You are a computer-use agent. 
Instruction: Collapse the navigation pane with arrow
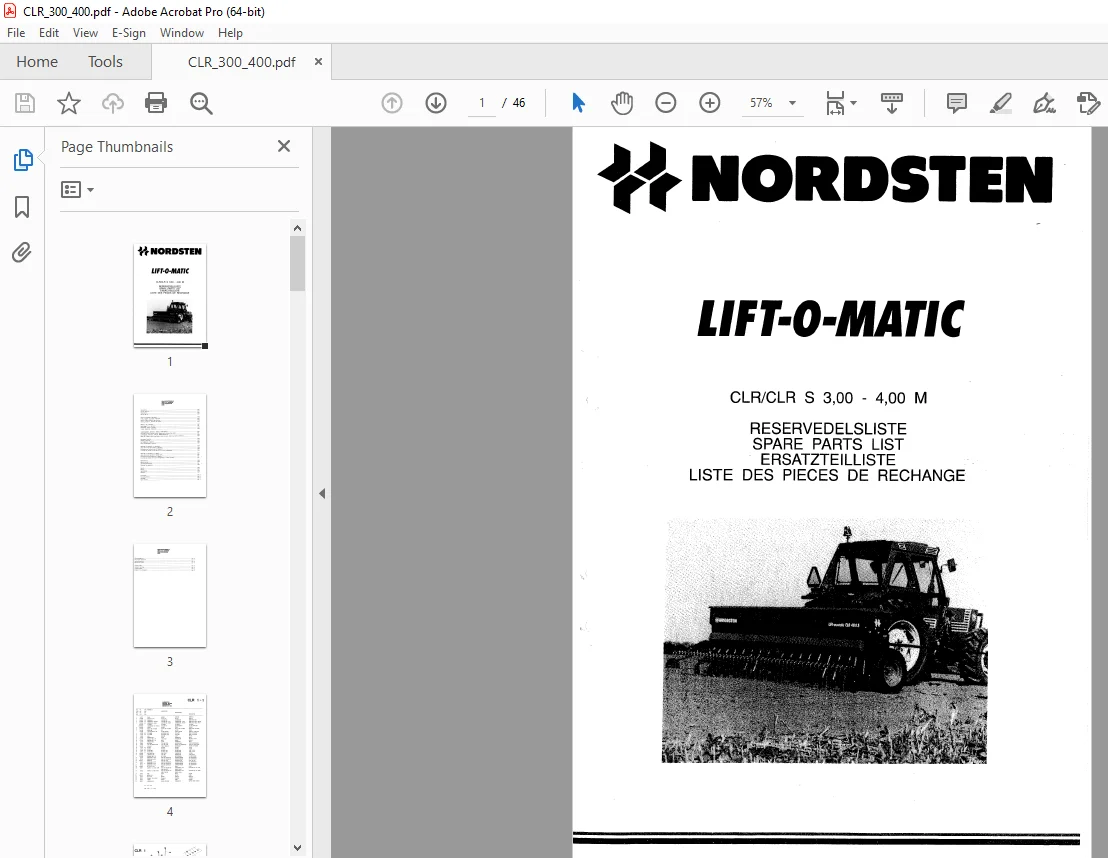(322, 493)
